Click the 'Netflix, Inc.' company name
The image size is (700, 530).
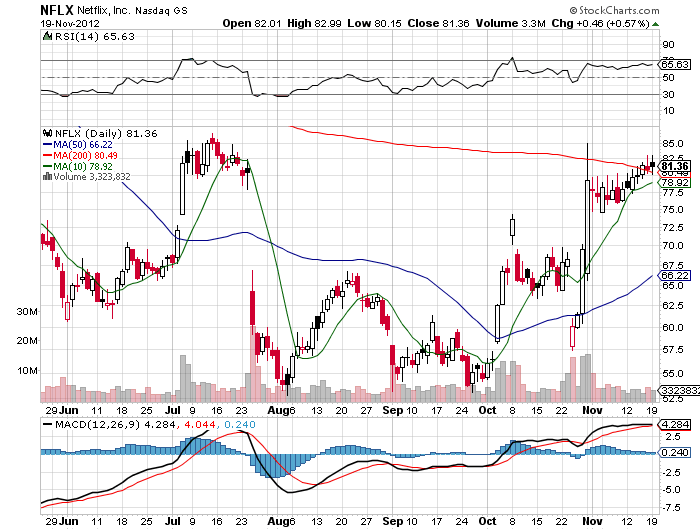coord(104,10)
